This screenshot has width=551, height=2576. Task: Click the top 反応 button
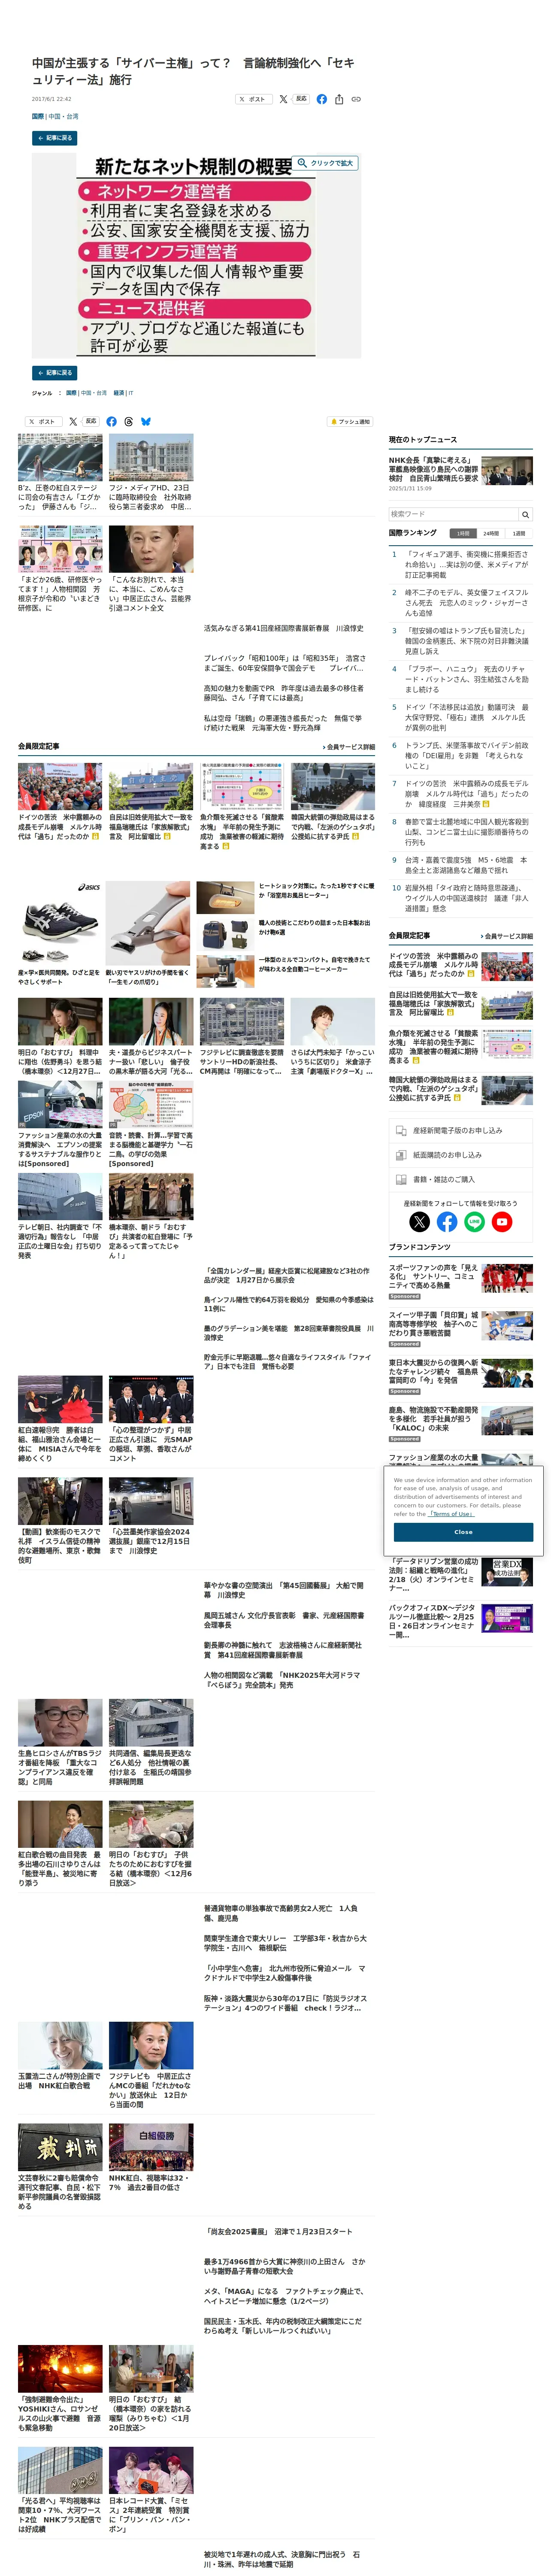301,99
